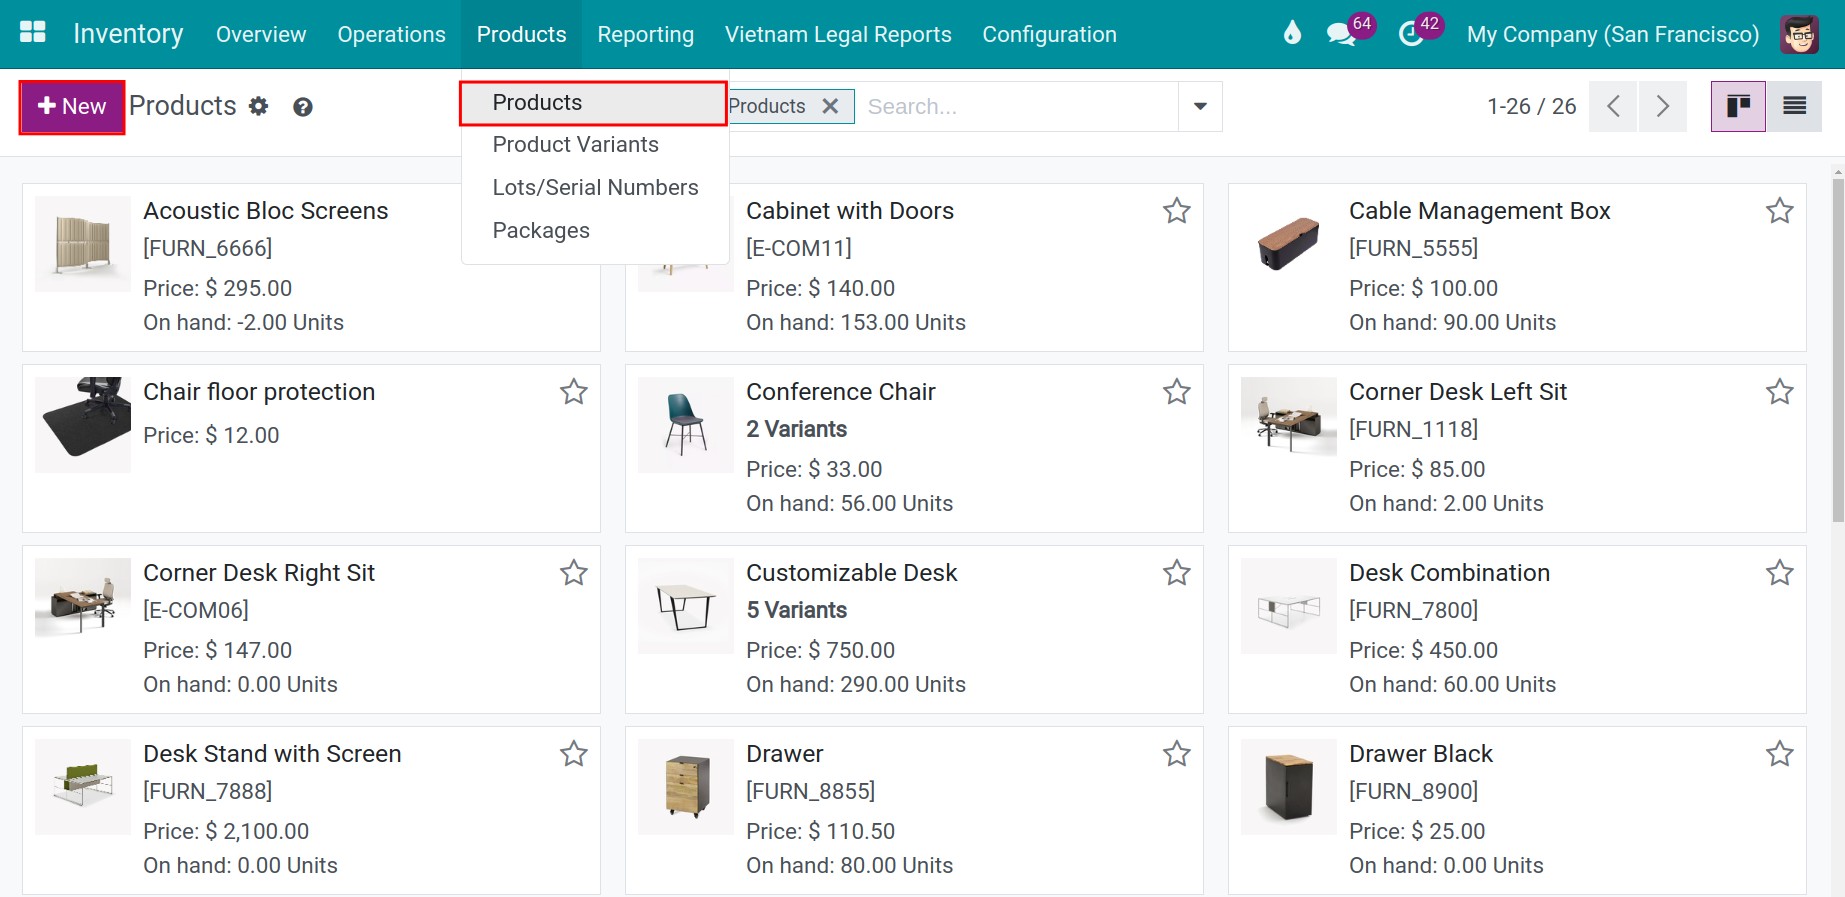Star the Desk Stand with Screen product
This screenshot has height=897, width=1845.
[x=574, y=754]
